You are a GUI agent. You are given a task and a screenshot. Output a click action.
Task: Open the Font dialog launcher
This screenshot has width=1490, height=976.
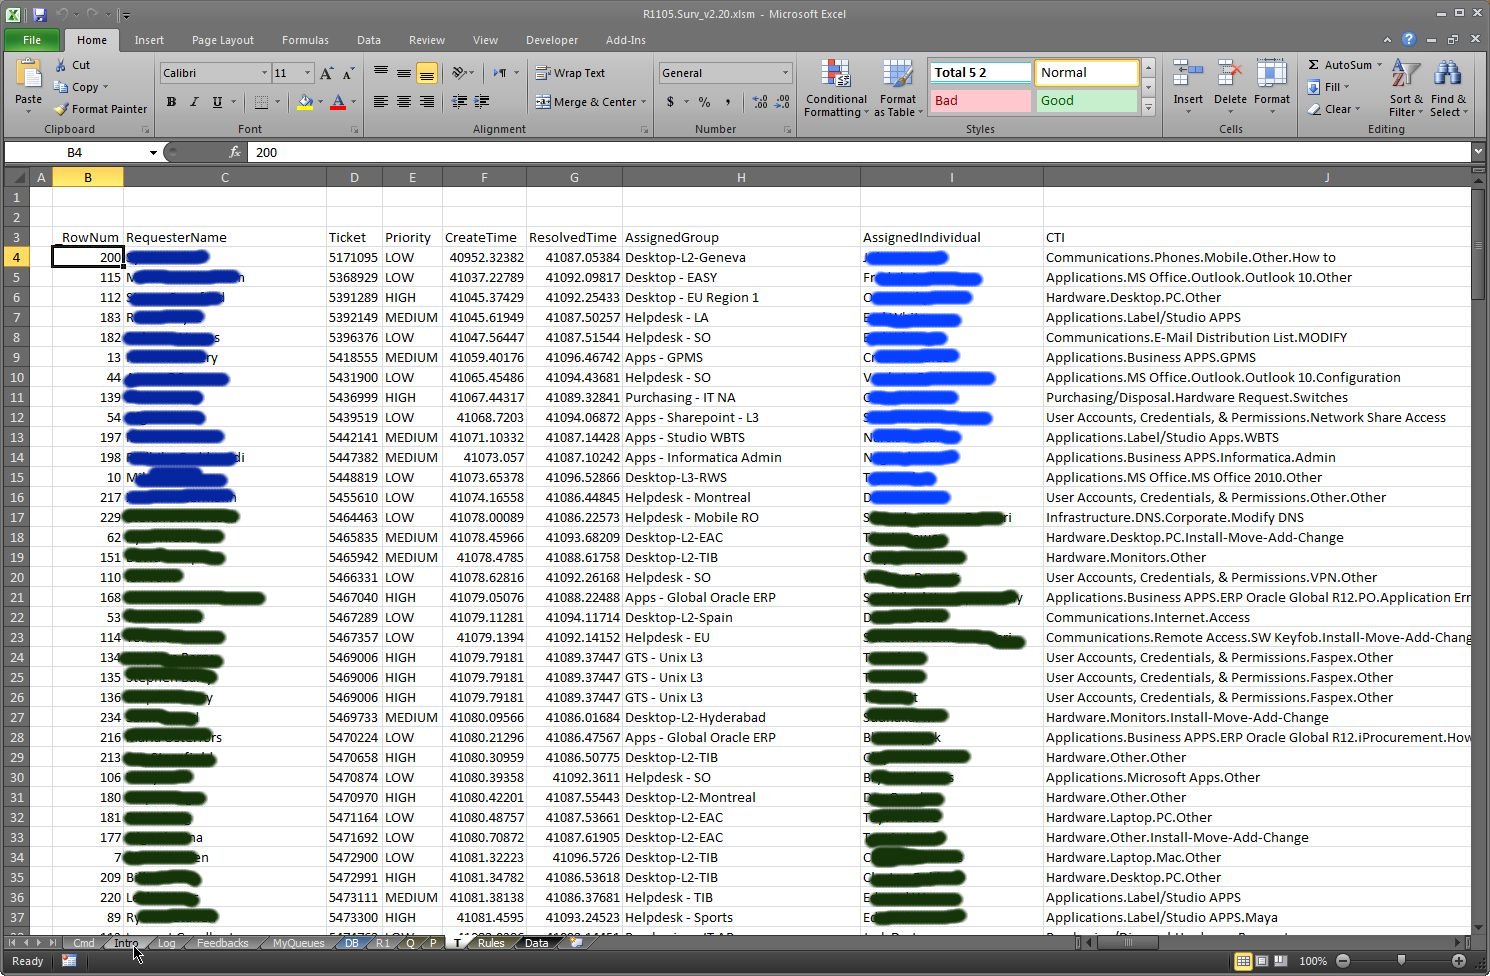pyautogui.click(x=355, y=130)
